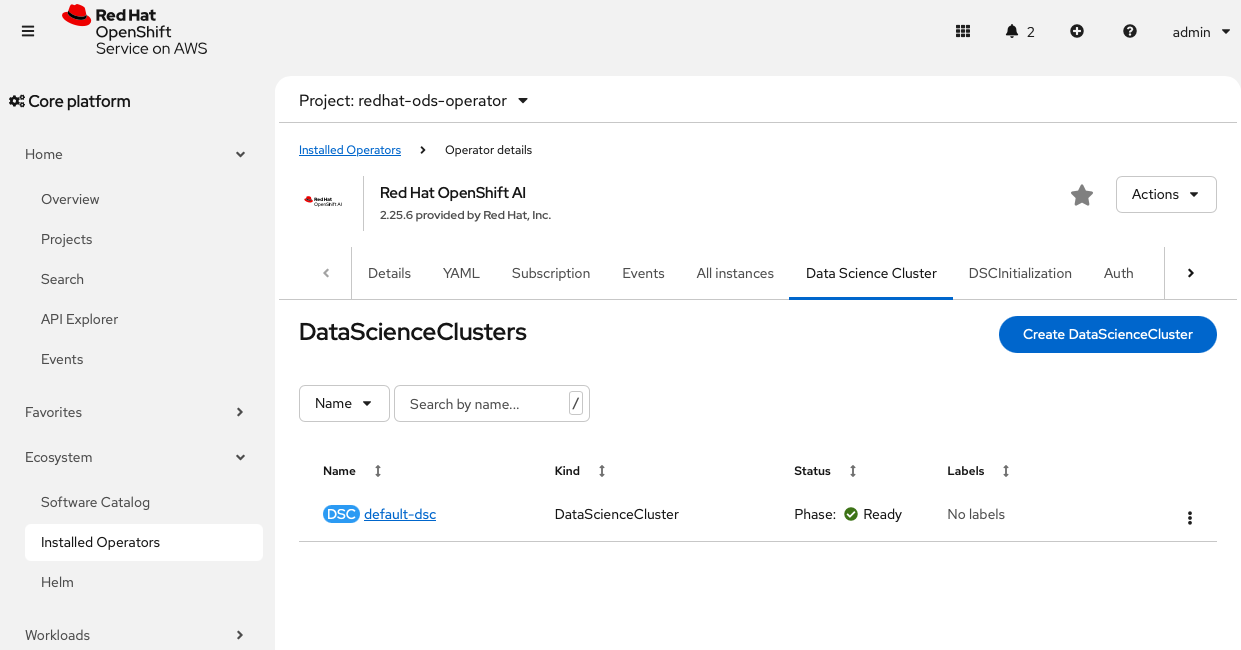The image size is (1241, 650).
Task: Click the green Ready status checkmark
Action: coord(851,514)
